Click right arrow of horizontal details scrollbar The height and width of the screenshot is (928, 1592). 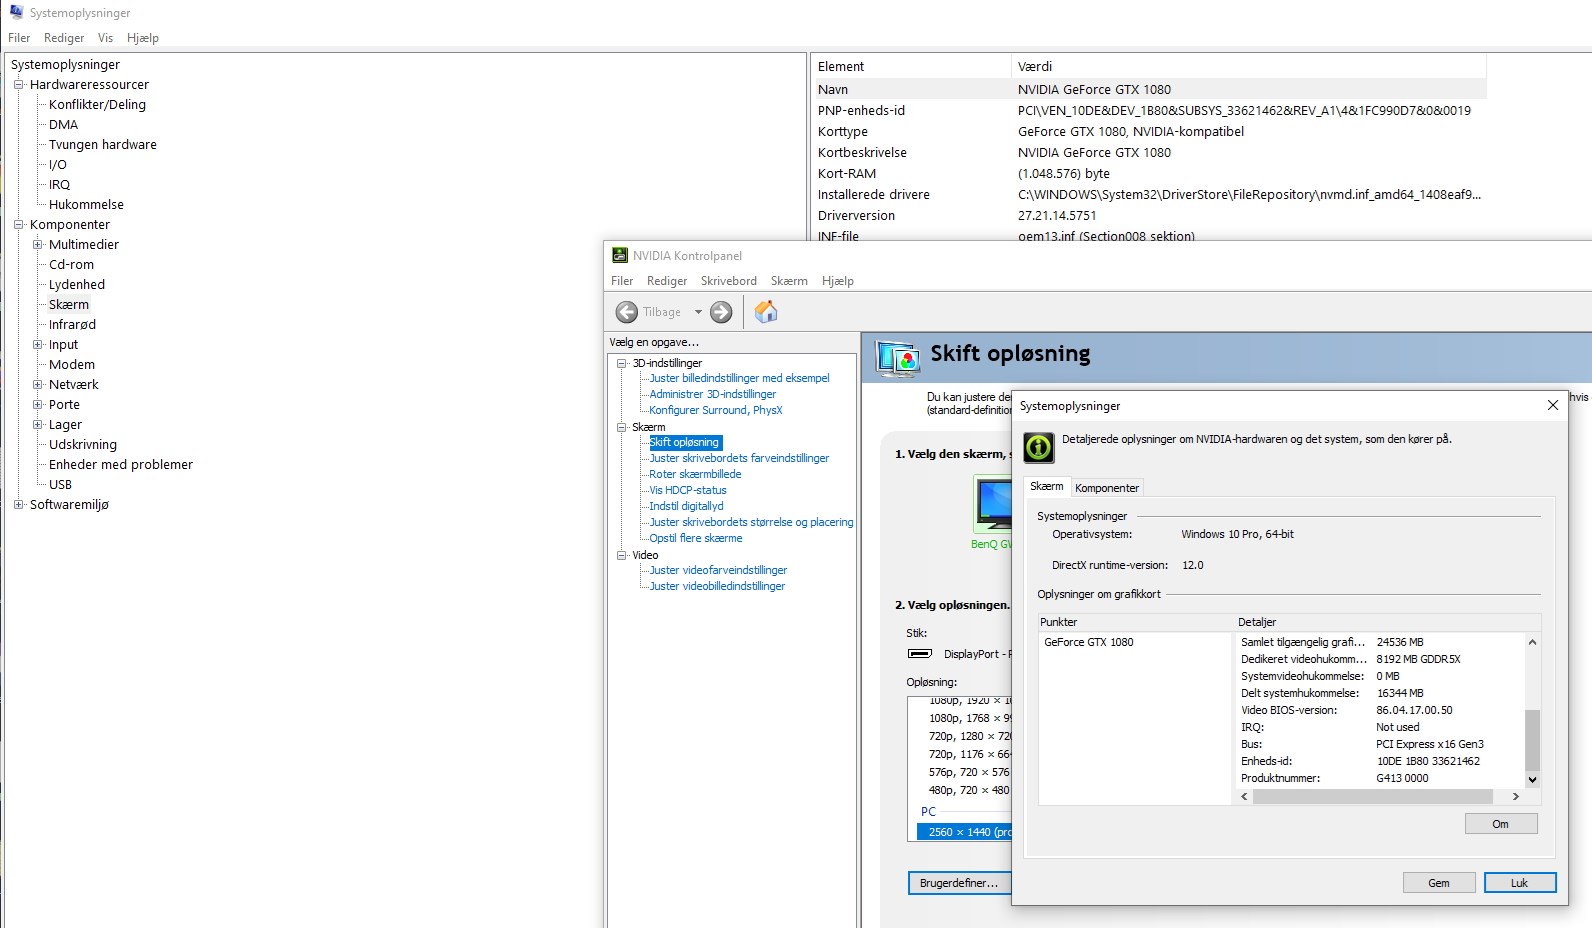click(x=1516, y=797)
